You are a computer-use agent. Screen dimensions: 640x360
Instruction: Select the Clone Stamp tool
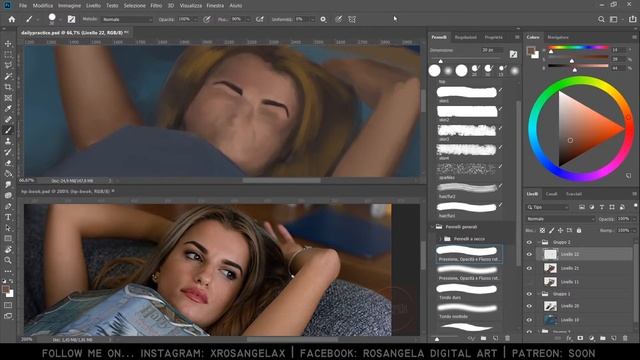click(8, 141)
